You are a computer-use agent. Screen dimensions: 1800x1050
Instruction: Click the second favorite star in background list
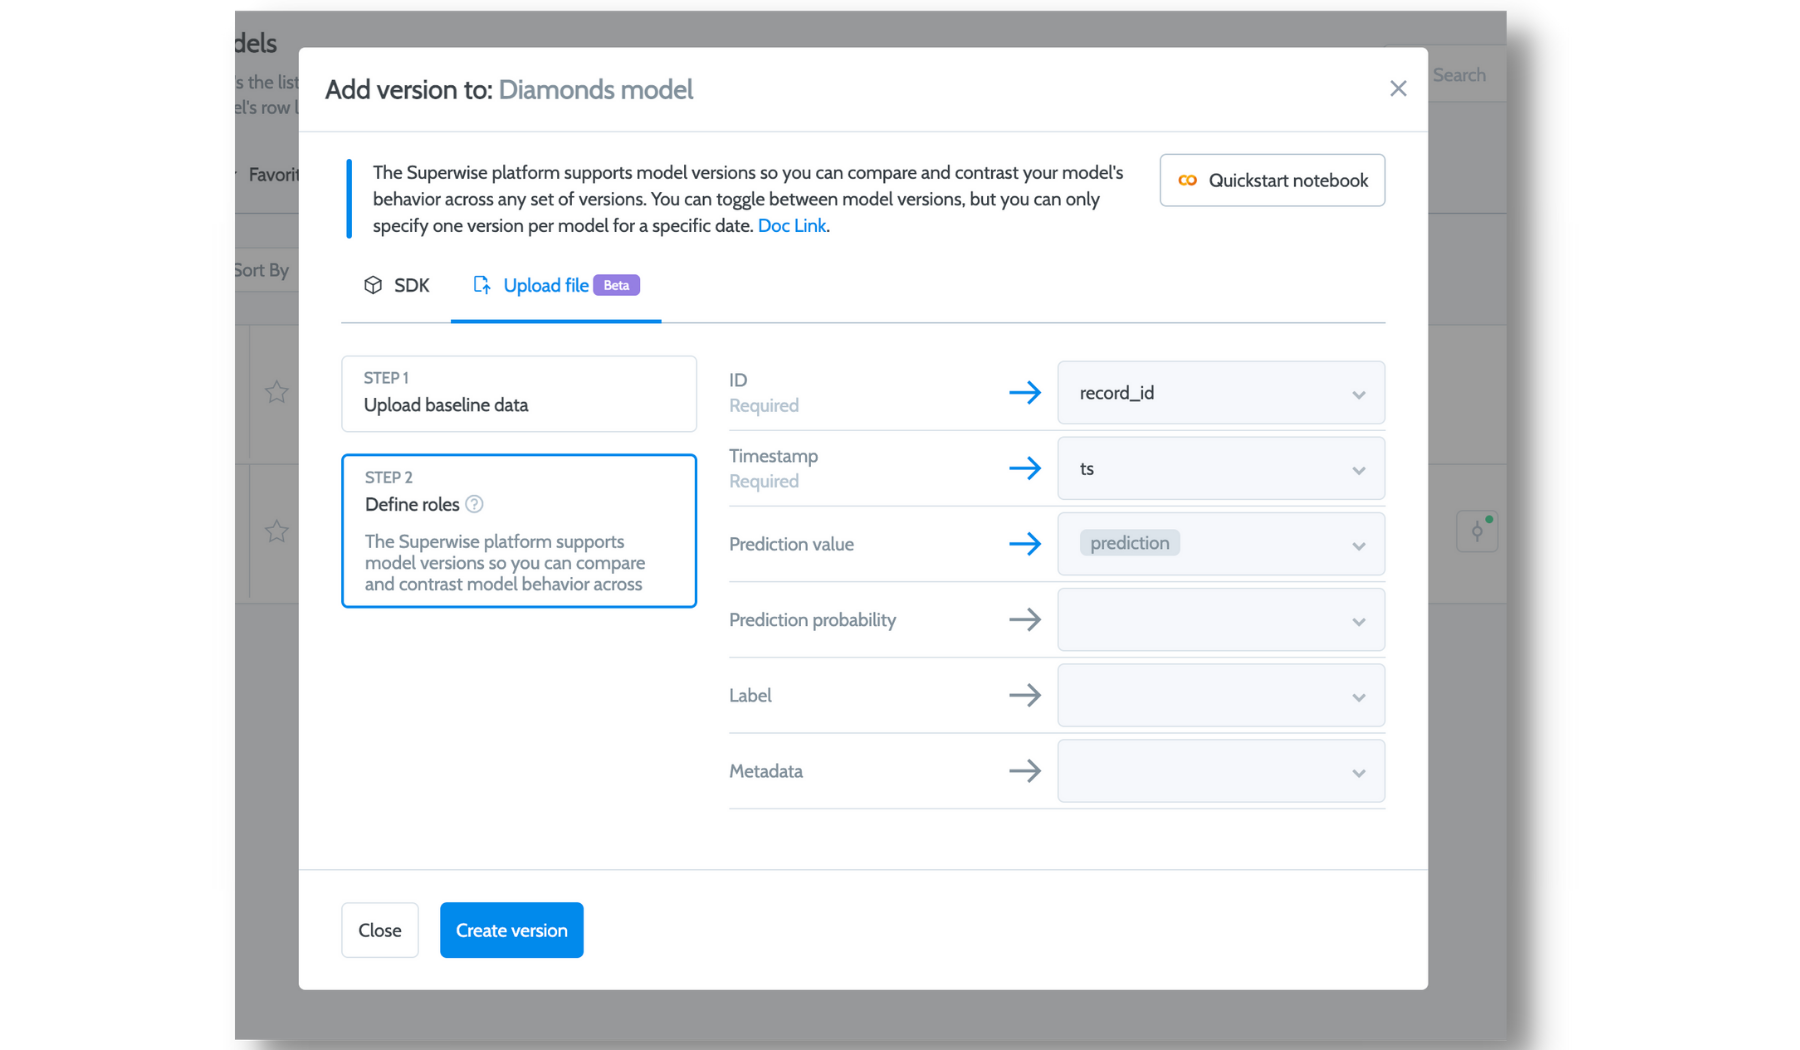[x=277, y=531]
